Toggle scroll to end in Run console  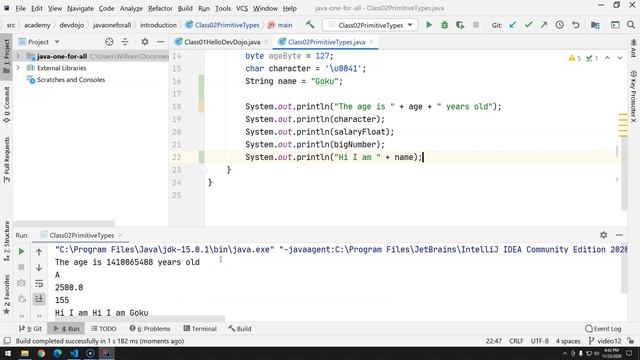click(x=39, y=299)
